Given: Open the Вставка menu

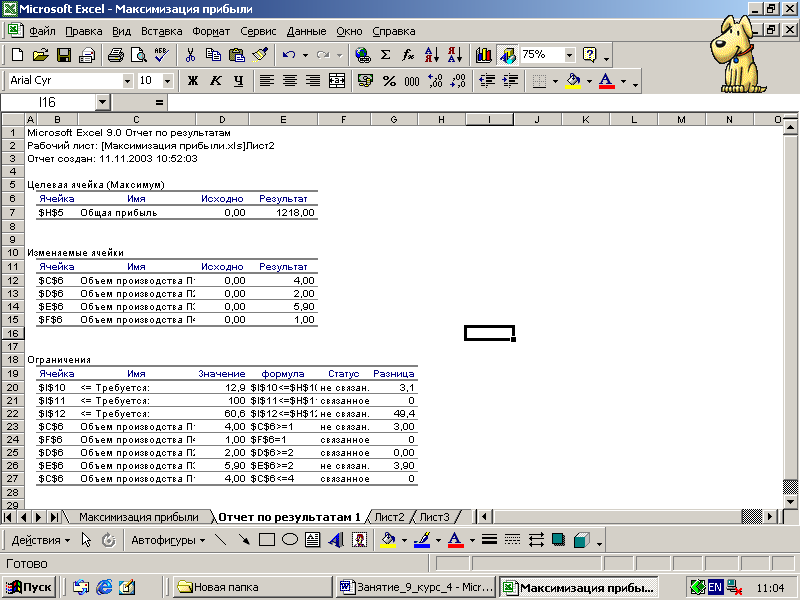Looking at the screenshot, I should (x=161, y=31).
